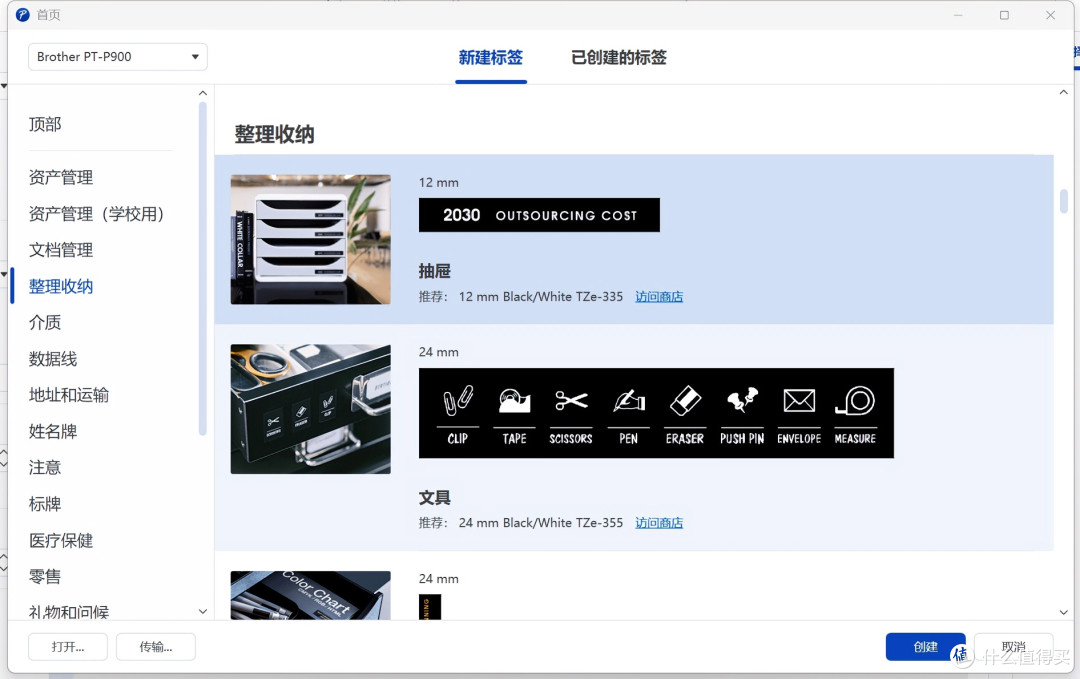This screenshot has width=1080, height=679.
Task: Click the CLIP paperclip icon in label
Action: point(458,400)
